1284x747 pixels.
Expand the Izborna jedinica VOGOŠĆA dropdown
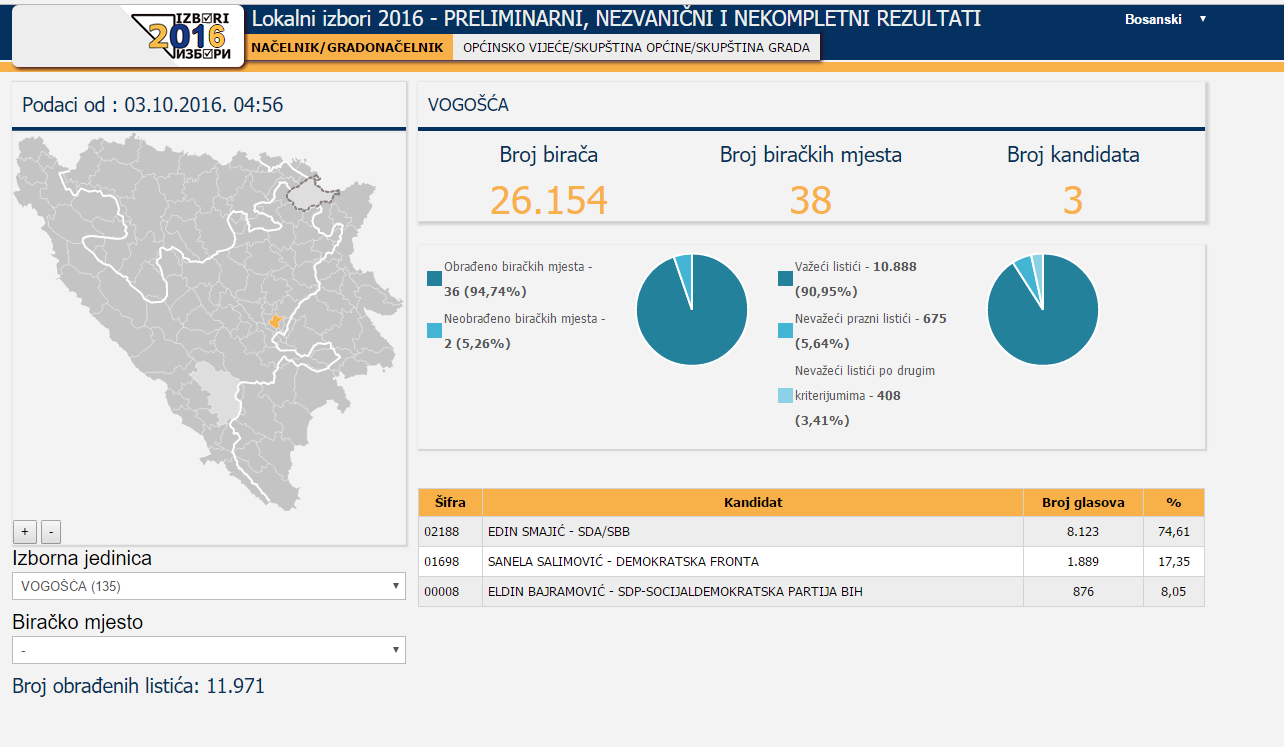point(209,586)
